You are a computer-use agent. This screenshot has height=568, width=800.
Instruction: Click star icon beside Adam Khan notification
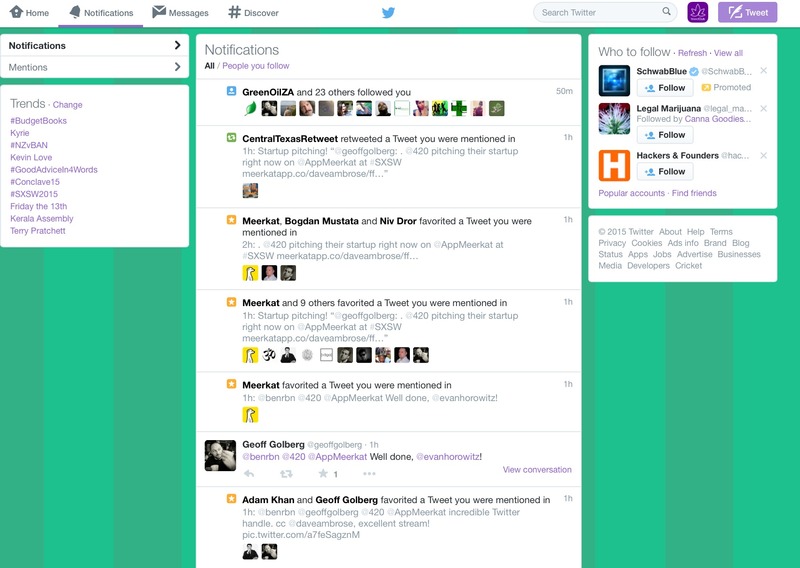pyautogui.click(x=231, y=499)
